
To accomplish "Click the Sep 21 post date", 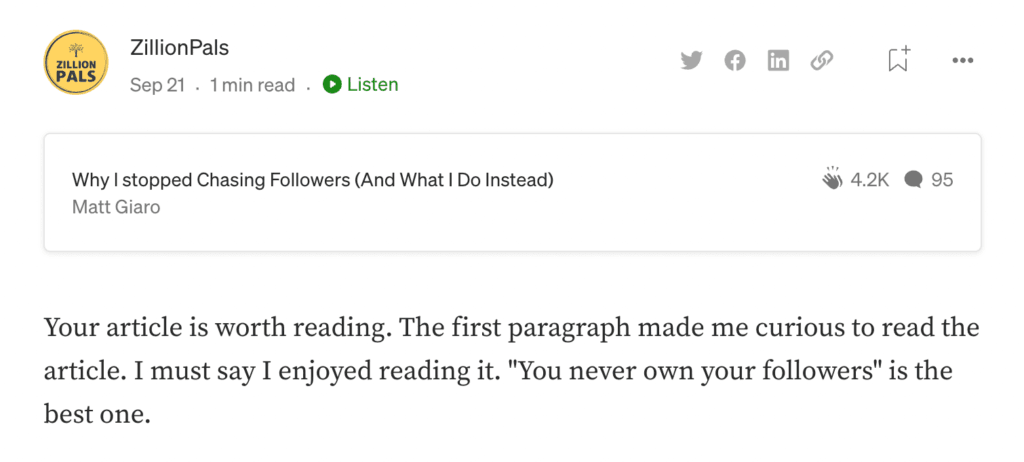I will pos(157,85).
